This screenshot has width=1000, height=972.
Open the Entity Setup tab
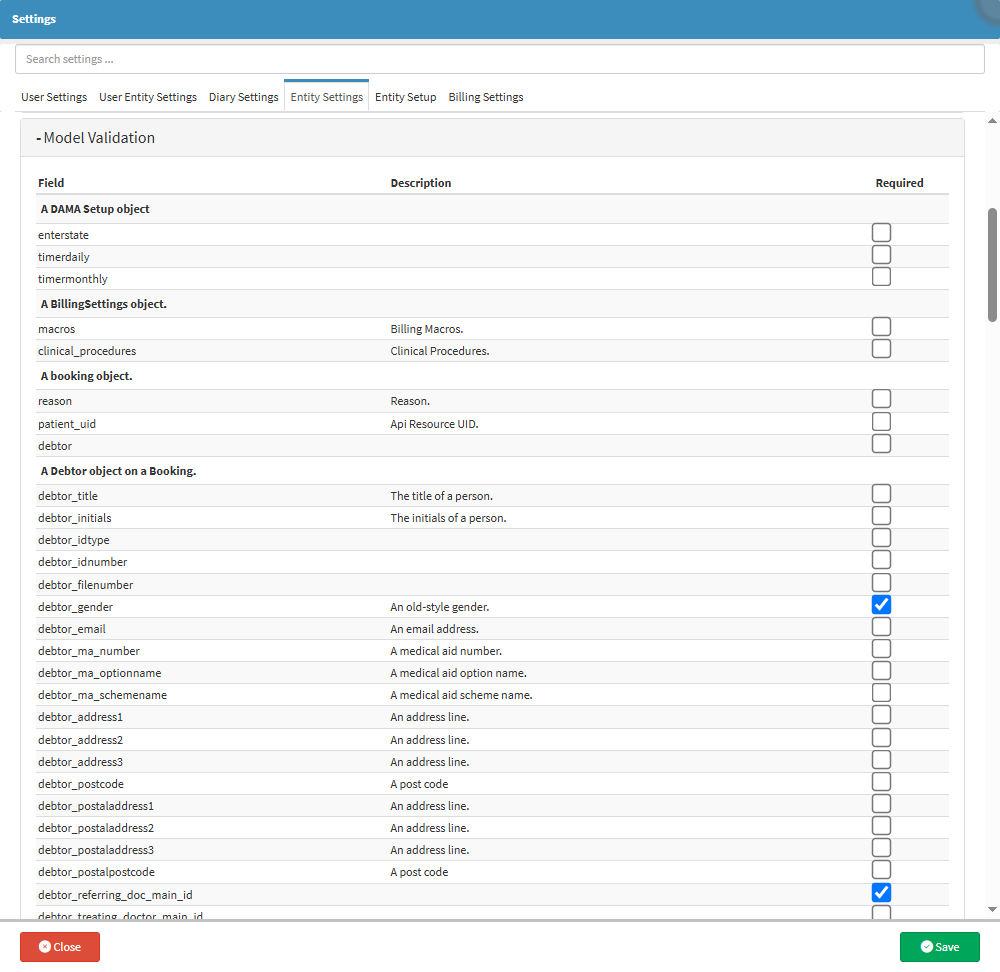[405, 97]
